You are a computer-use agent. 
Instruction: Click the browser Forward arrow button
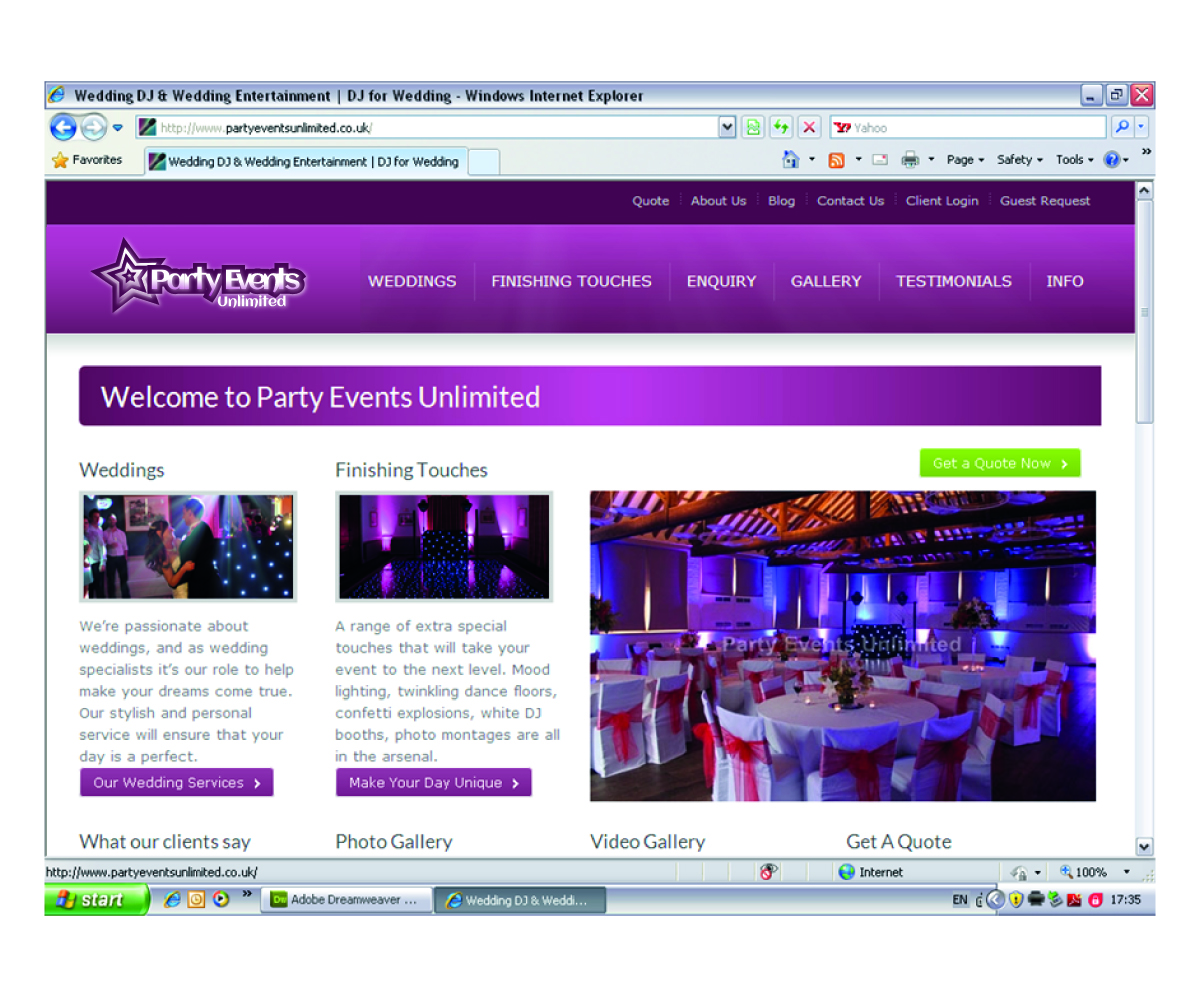click(93, 128)
